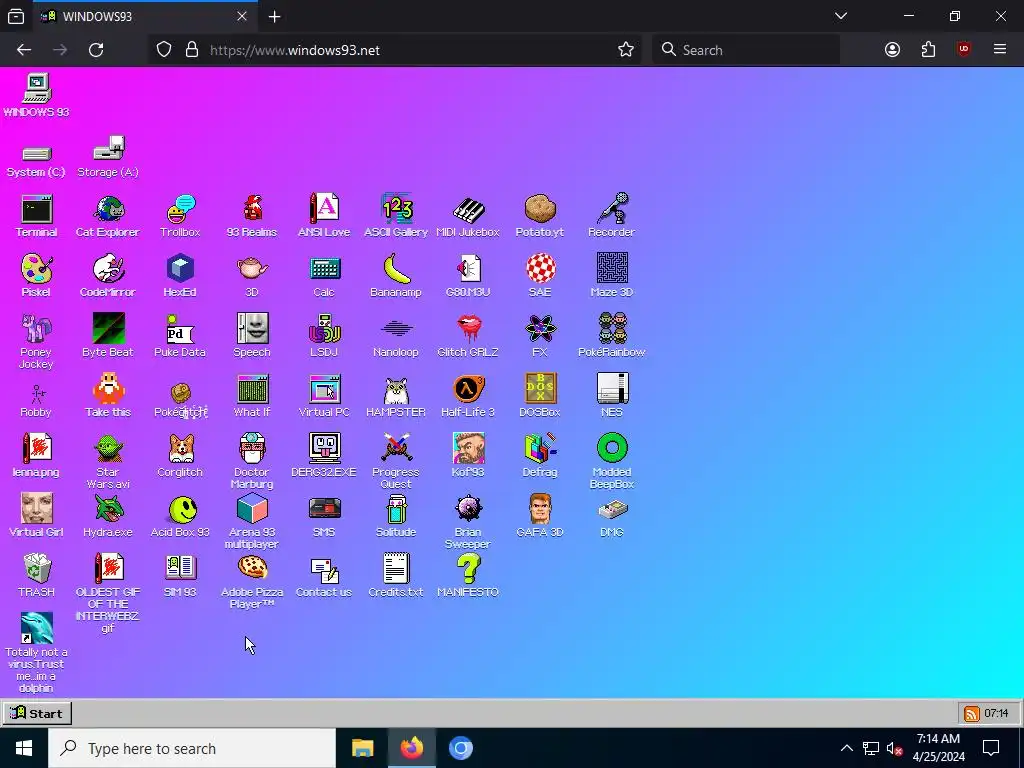
Task: Run Defrag
Action: (539, 456)
